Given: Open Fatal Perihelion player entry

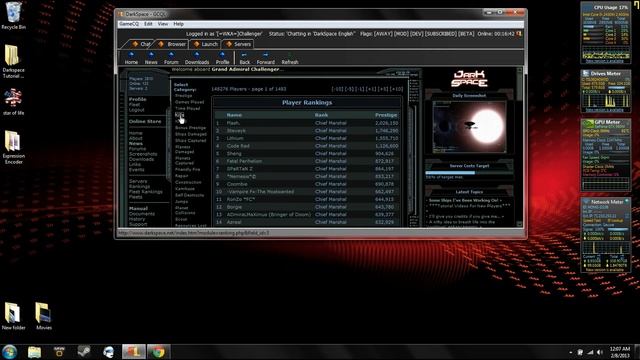Looking at the screenshot, I should pos(244,161).
